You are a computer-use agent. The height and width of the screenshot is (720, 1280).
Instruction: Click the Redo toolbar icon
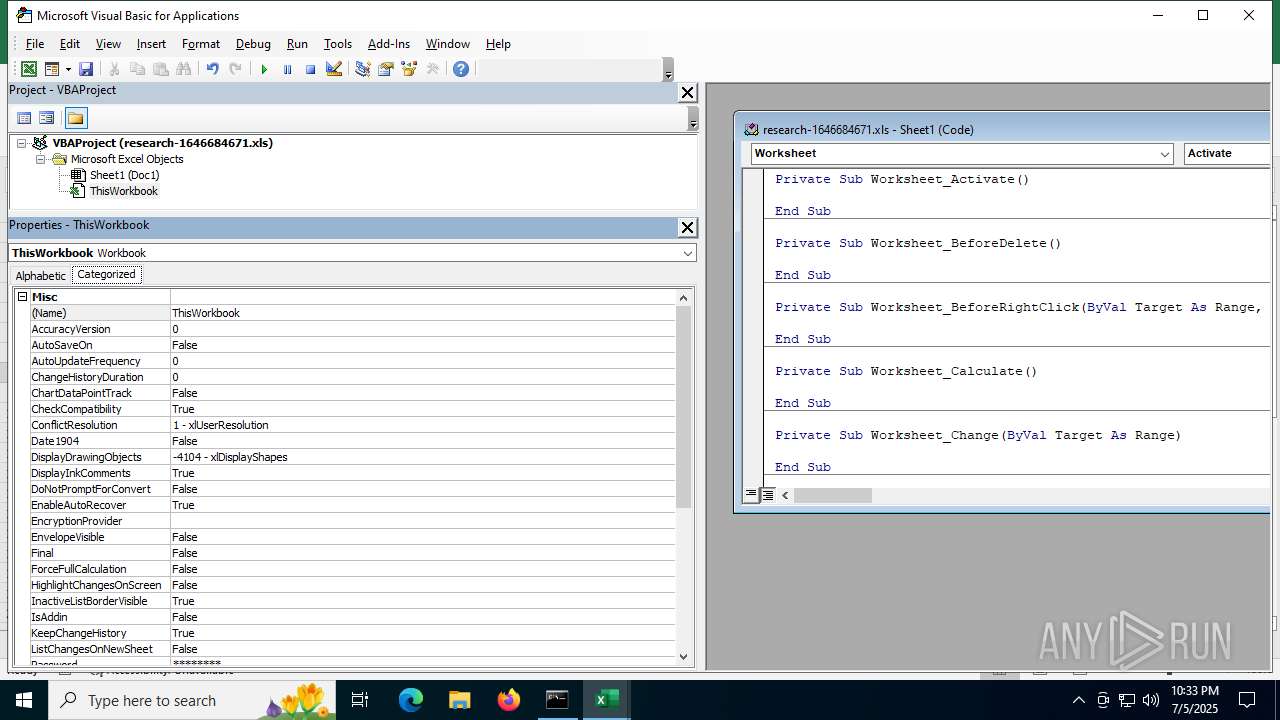[235, 69]
